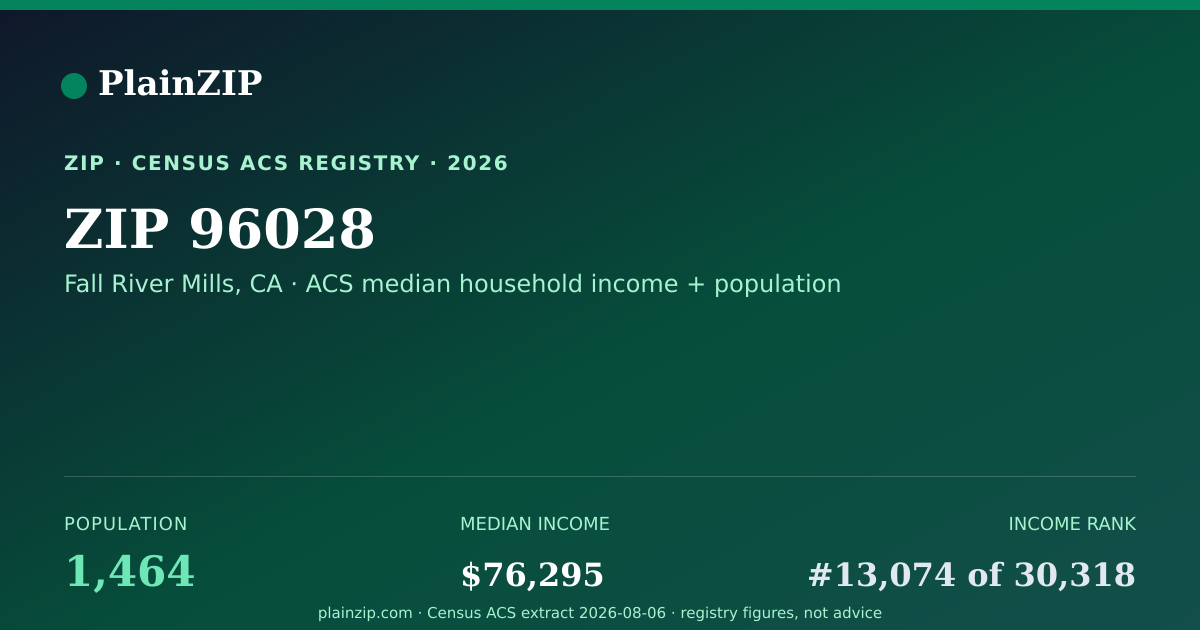The height and width of the screenshot is (630, 1200).
Task: Select the $76,295 income value
Action: [532, 575]
